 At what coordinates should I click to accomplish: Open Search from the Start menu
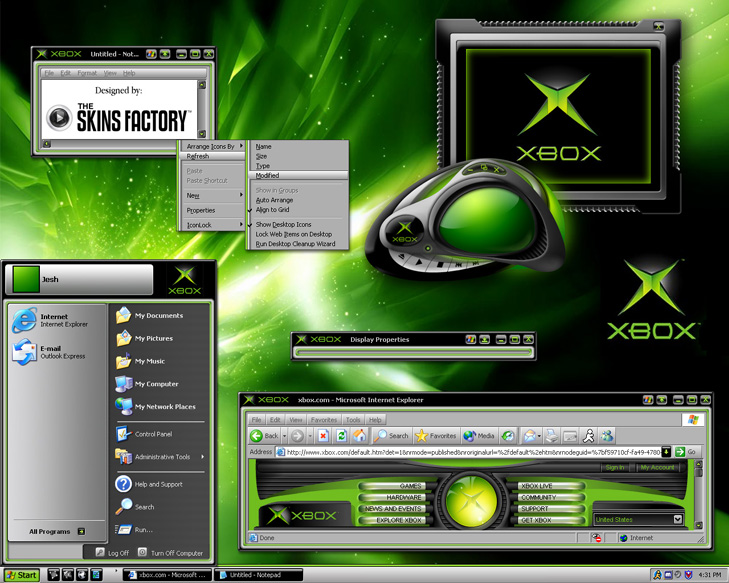click(135, 507)
